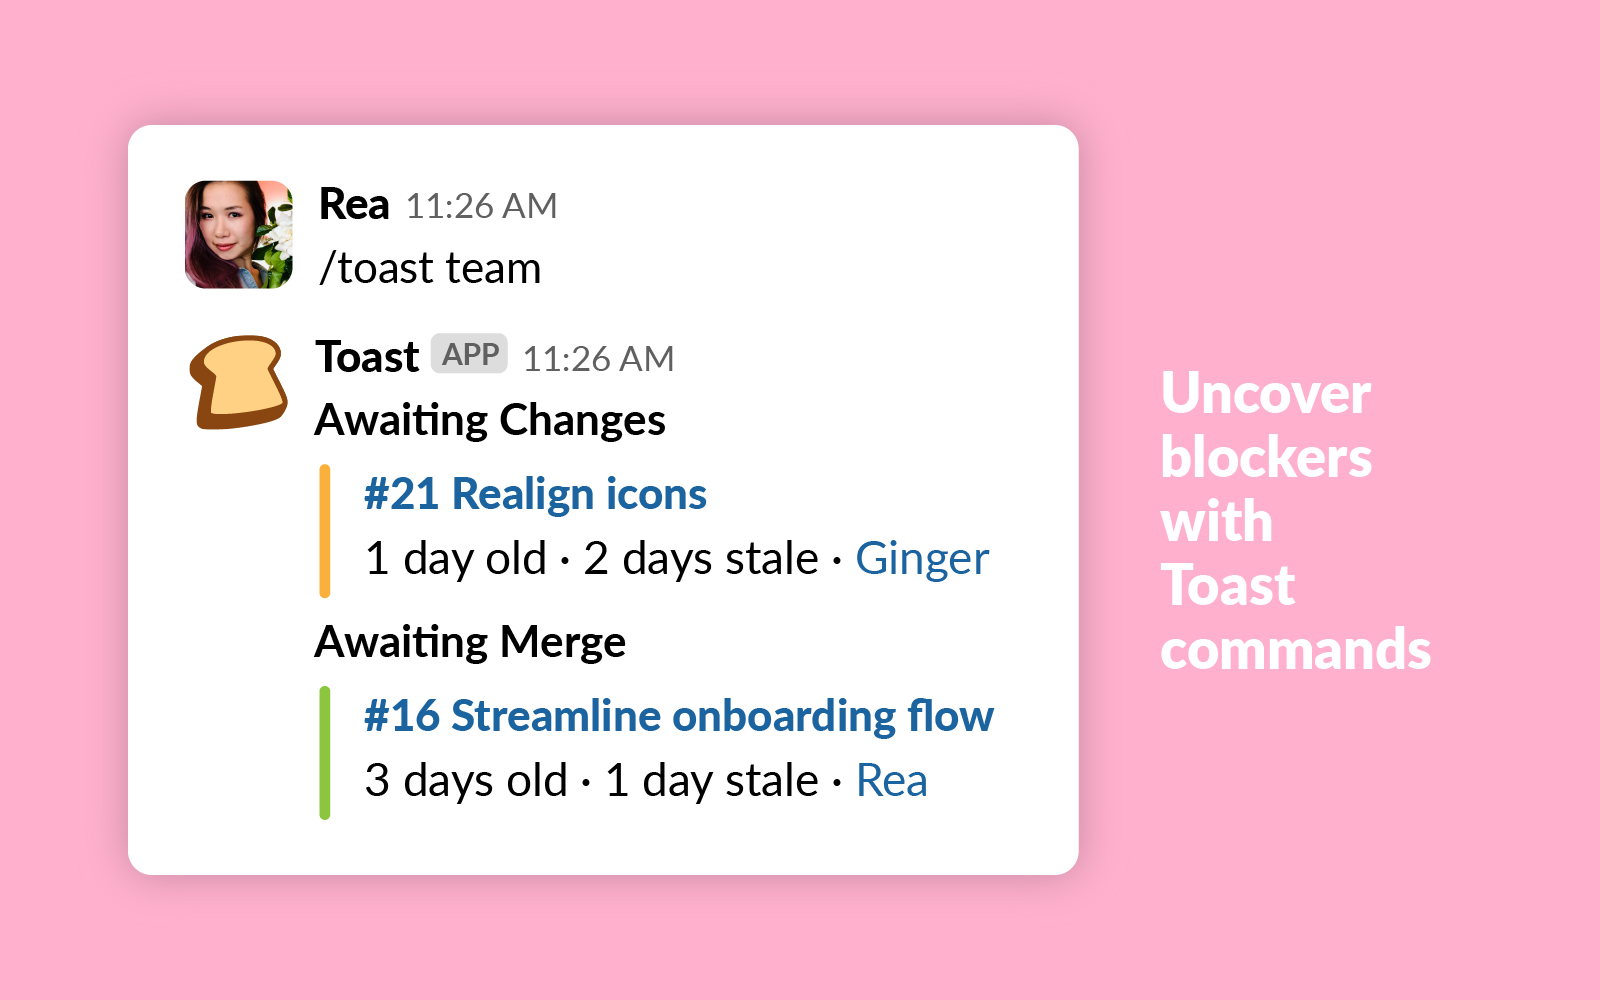Click Rea's profile avatar photo
Image resolution: width=1600 pixels, height=1000 pixels.
[x=239, y=235]
